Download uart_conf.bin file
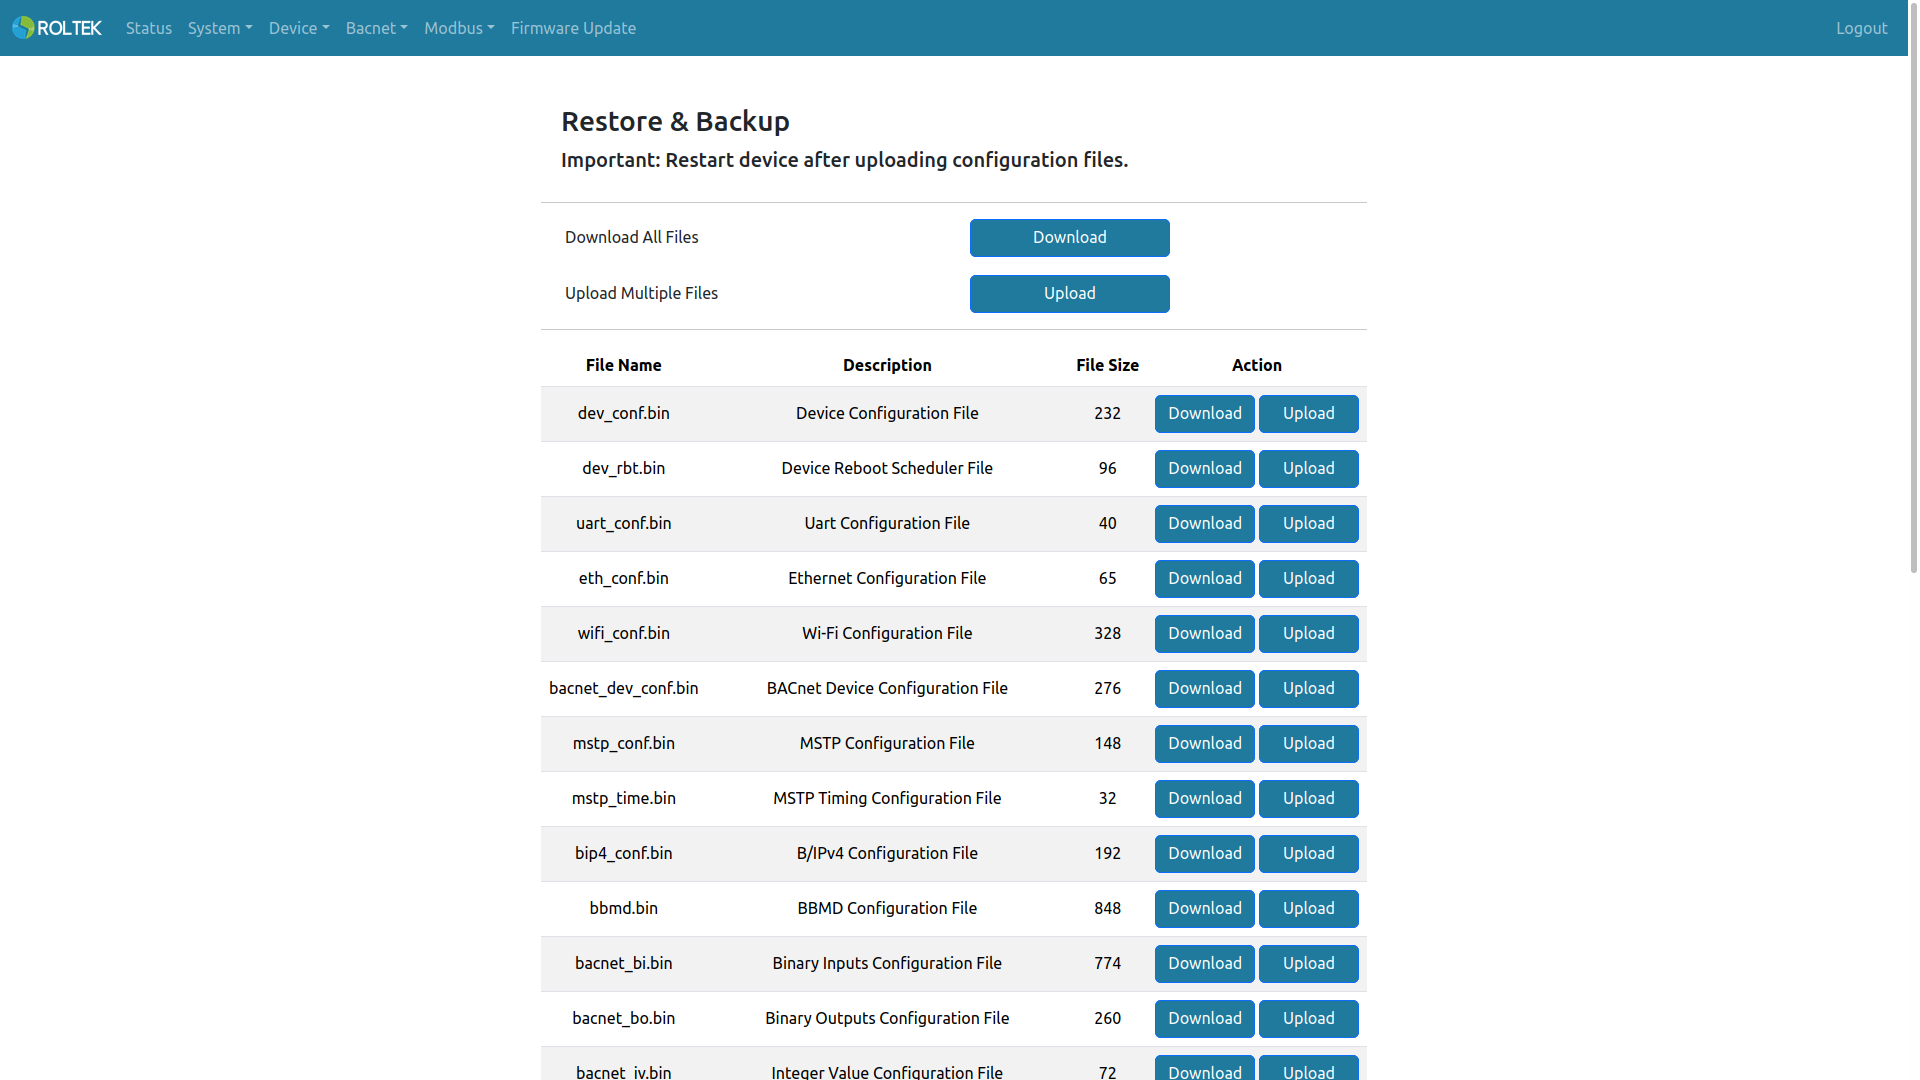This screenshot has width=1920, height=1080. [1204, 524]
